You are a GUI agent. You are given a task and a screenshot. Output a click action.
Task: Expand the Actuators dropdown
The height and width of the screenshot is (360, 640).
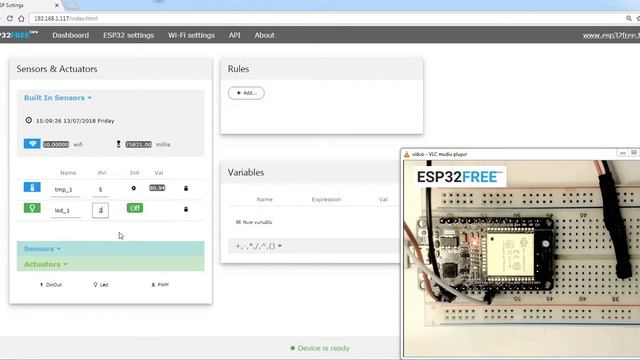tap(45, 264)
